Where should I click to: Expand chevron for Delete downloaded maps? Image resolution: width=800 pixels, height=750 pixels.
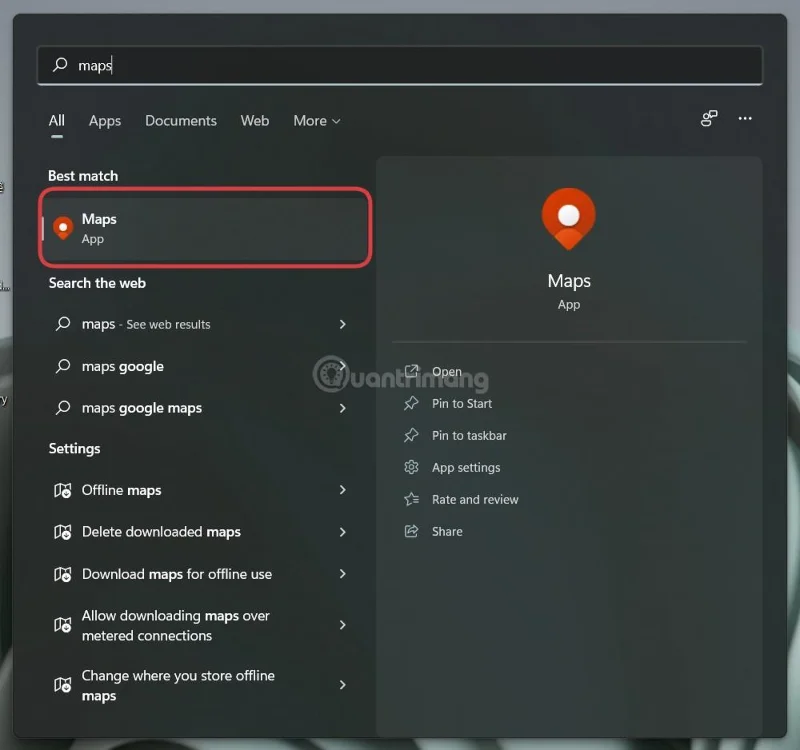[342, 532]
